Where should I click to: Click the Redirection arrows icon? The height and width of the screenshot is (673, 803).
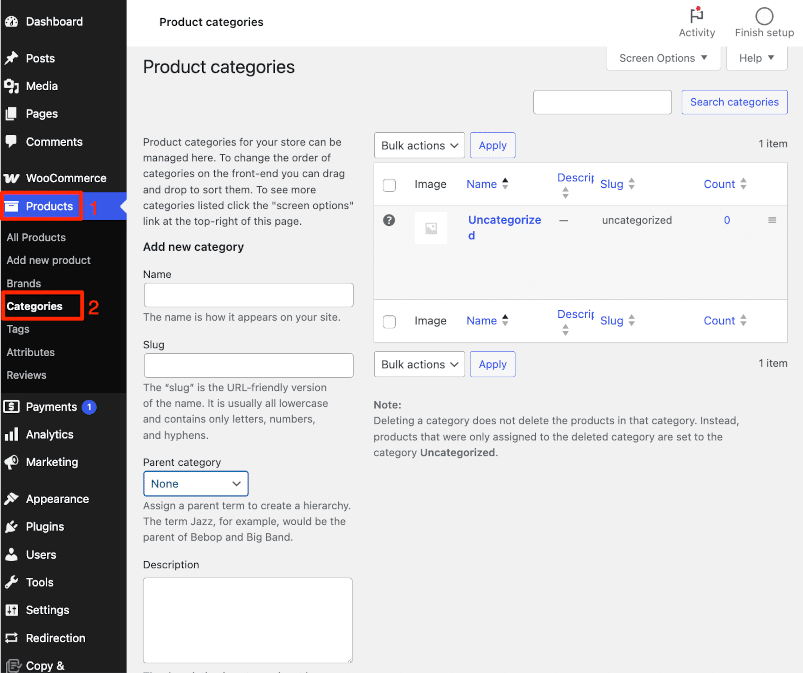point(11,638)
